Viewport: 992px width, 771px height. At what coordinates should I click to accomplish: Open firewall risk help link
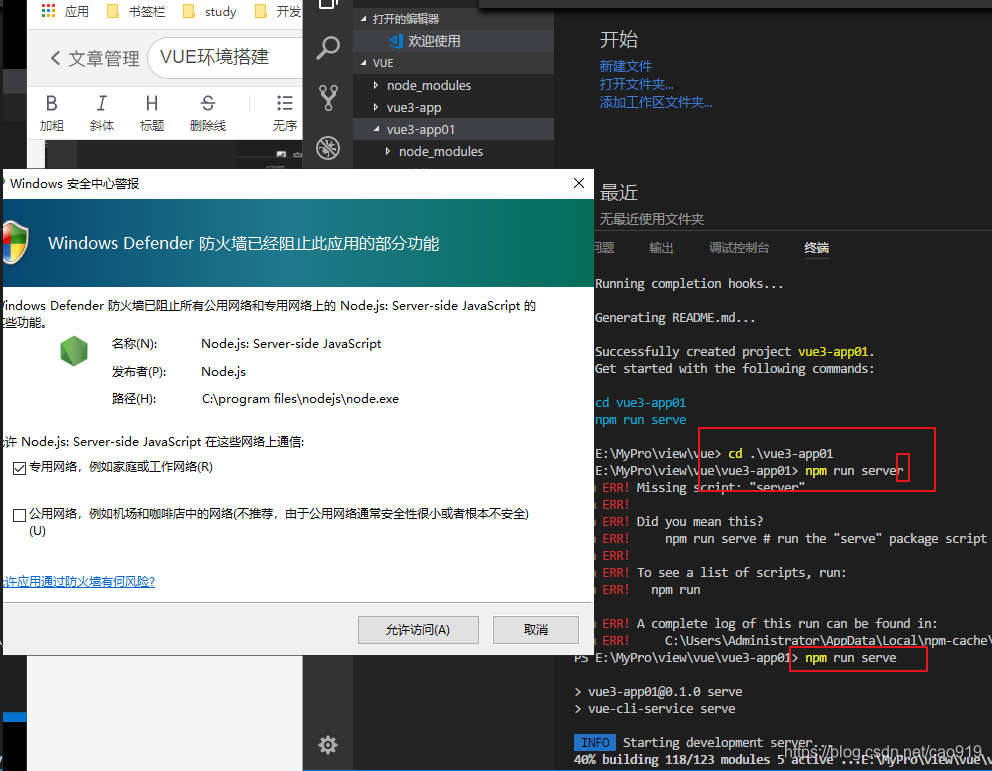79,582
